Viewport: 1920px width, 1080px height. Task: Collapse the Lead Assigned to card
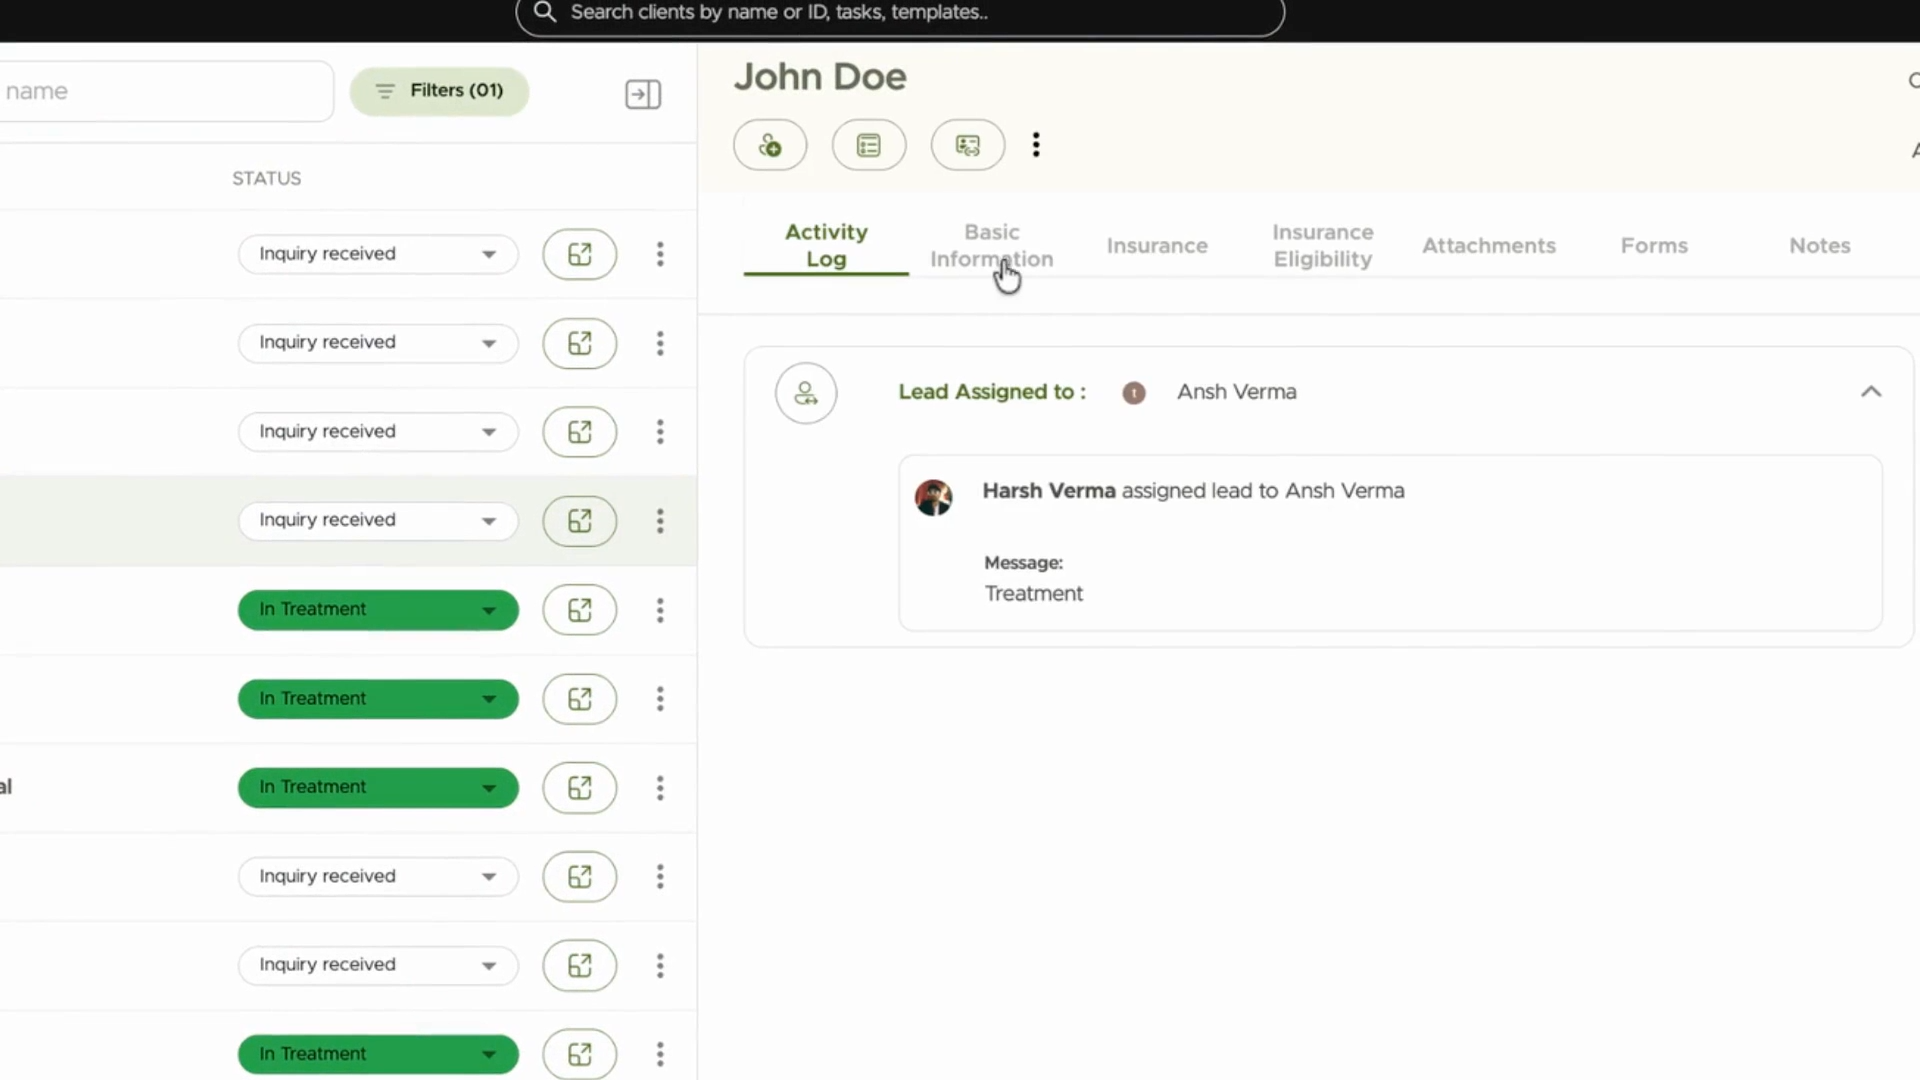1871,392
